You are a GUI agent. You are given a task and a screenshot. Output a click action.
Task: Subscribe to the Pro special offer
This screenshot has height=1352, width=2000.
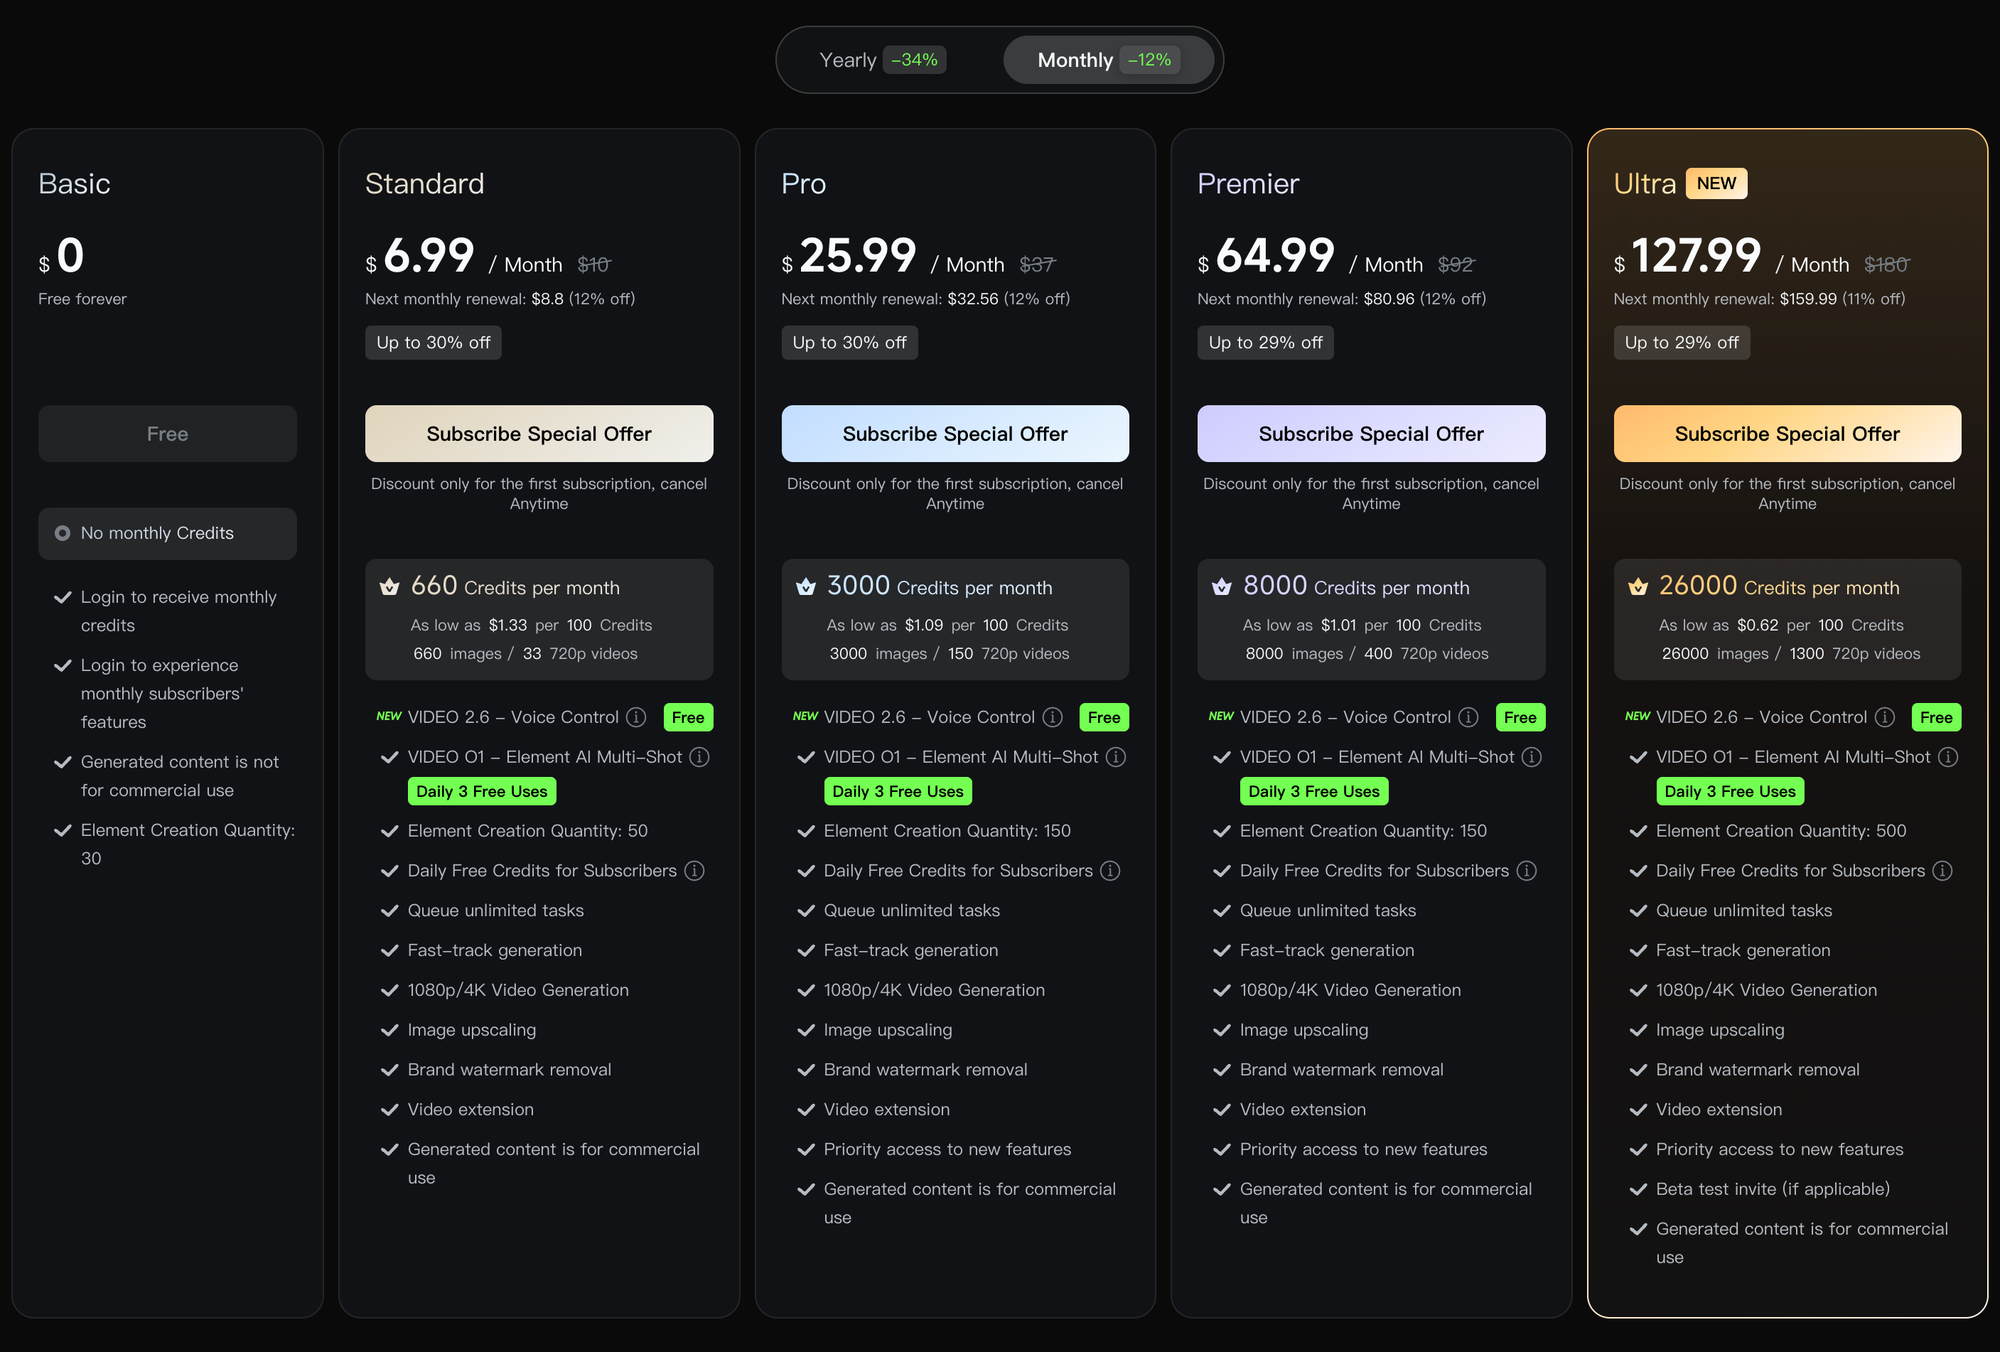(x=955, y=434)
